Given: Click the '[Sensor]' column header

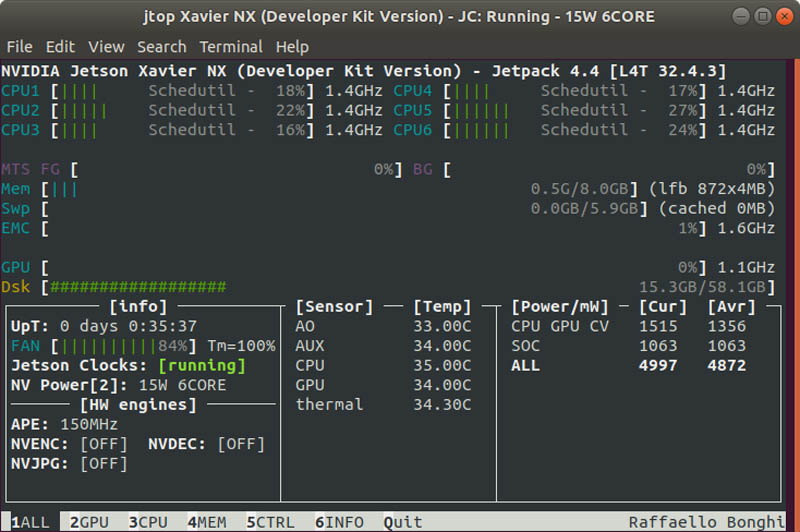Looking at the screenshot, I should tap(334, 307).
